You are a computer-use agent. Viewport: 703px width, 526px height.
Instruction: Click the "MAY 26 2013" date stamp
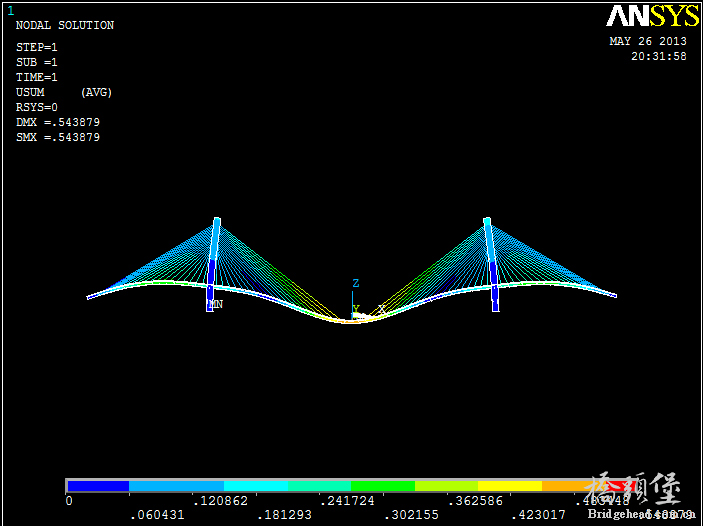point(648,41)
